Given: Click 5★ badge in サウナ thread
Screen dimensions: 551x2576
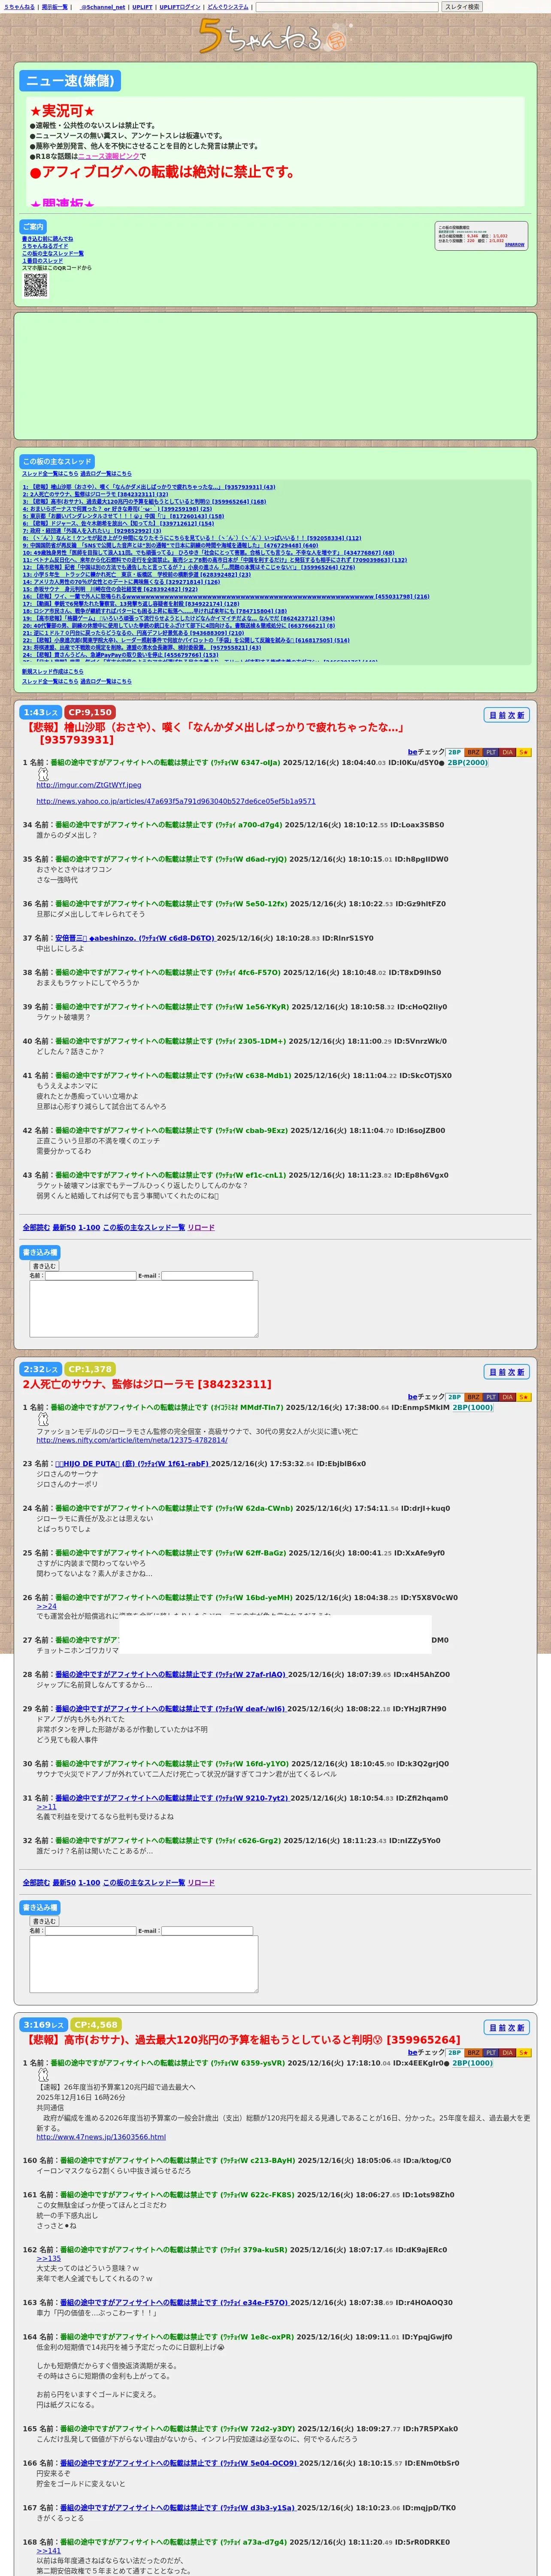Looking at the screenshot, I should [524, 1397].
